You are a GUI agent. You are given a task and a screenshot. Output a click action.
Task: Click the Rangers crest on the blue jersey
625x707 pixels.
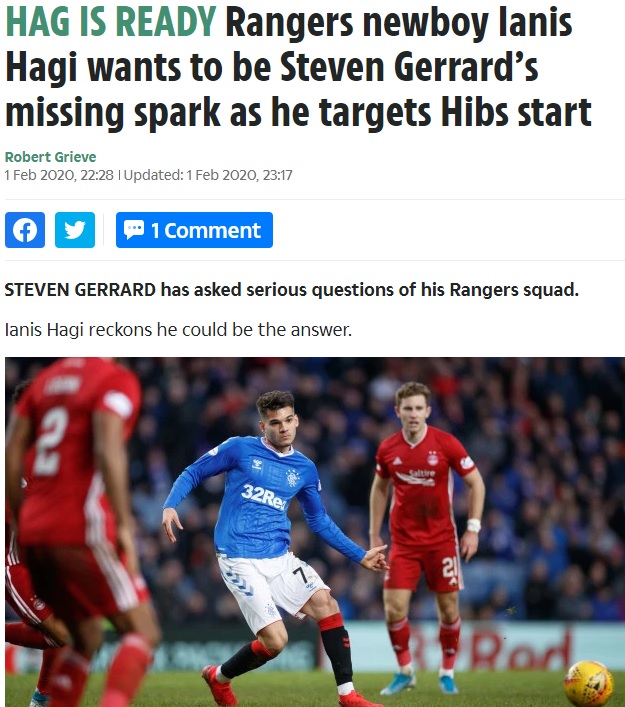pos(292,477)
